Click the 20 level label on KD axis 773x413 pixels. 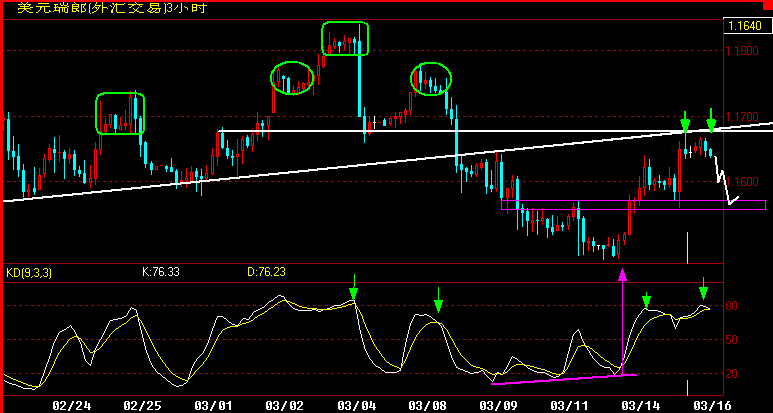click(x=732, y=374)
